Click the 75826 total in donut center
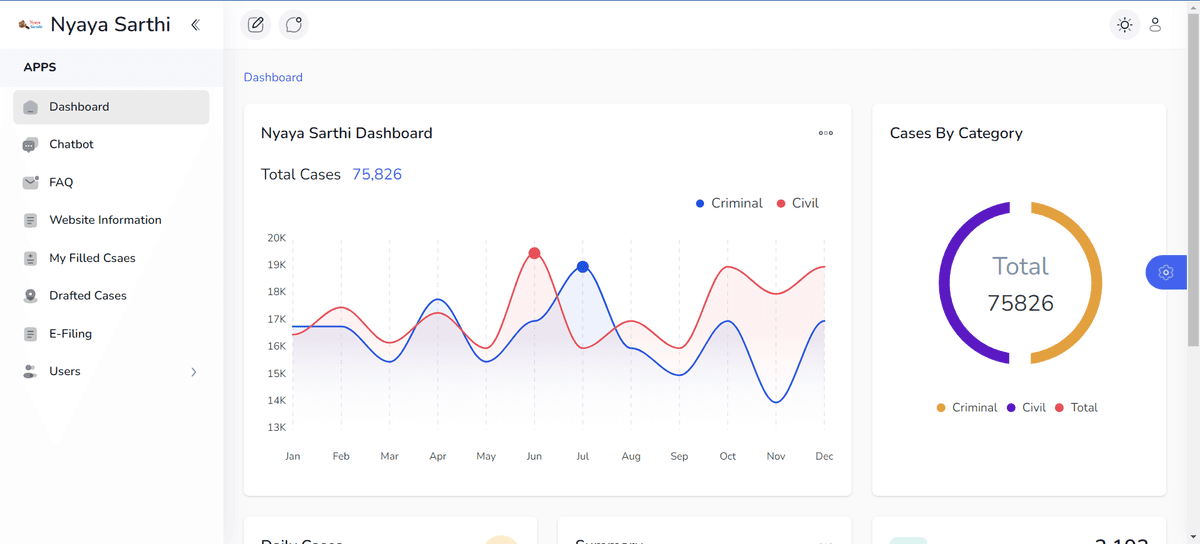This screenshot has height=544, width=1200. point(1020,303)
